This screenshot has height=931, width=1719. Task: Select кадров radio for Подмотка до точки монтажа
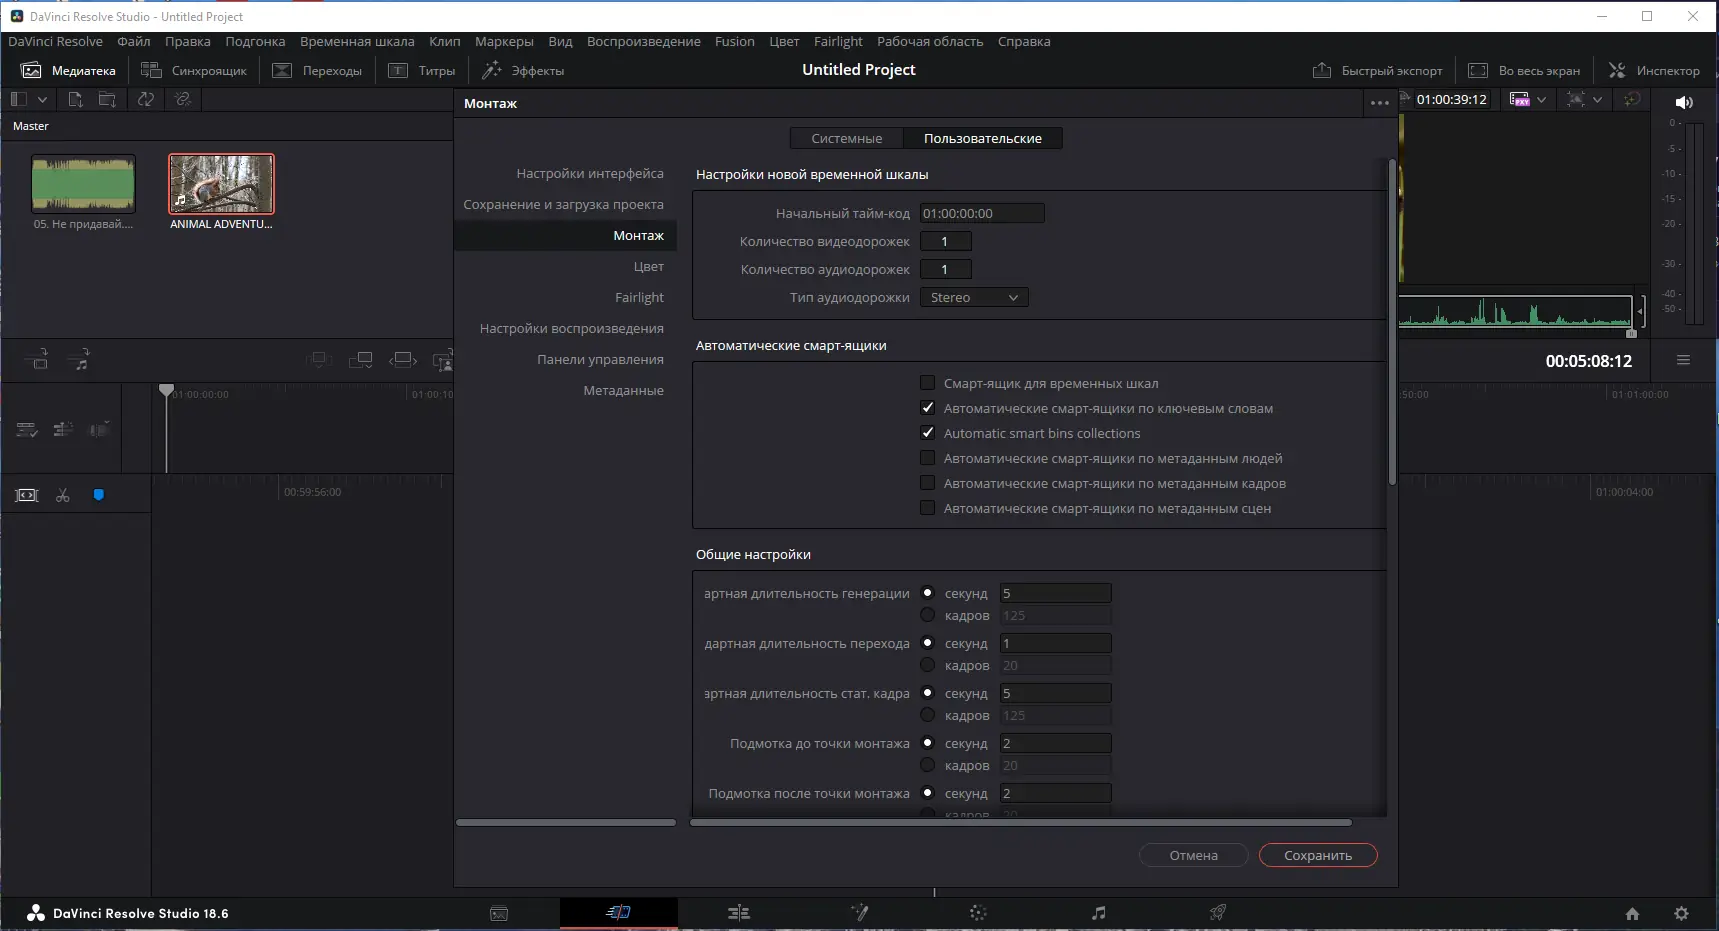pos(927,765)
